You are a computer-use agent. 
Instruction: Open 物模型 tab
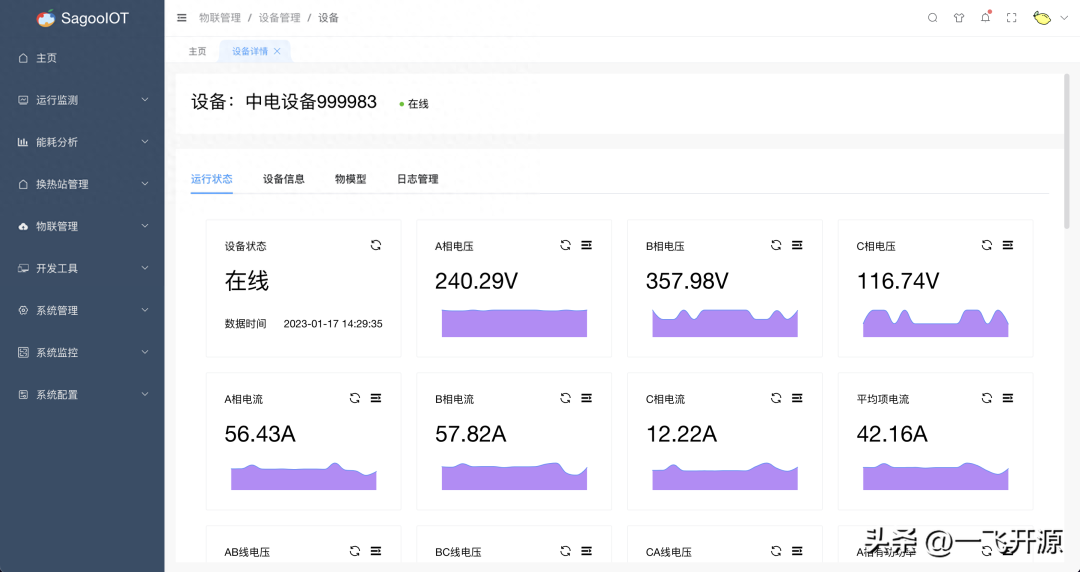351,179
